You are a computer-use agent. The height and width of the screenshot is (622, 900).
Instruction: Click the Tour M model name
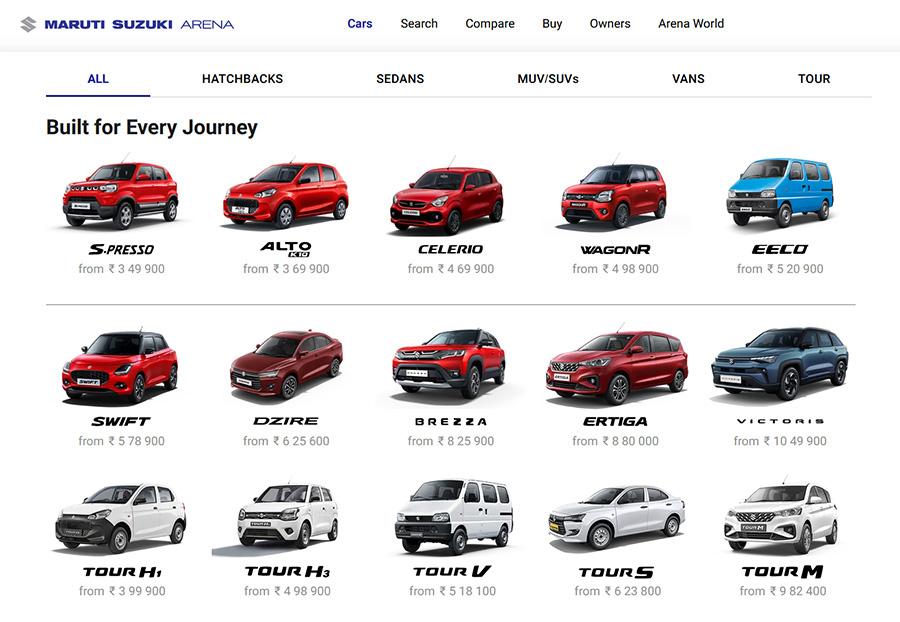tap(782, 572)
